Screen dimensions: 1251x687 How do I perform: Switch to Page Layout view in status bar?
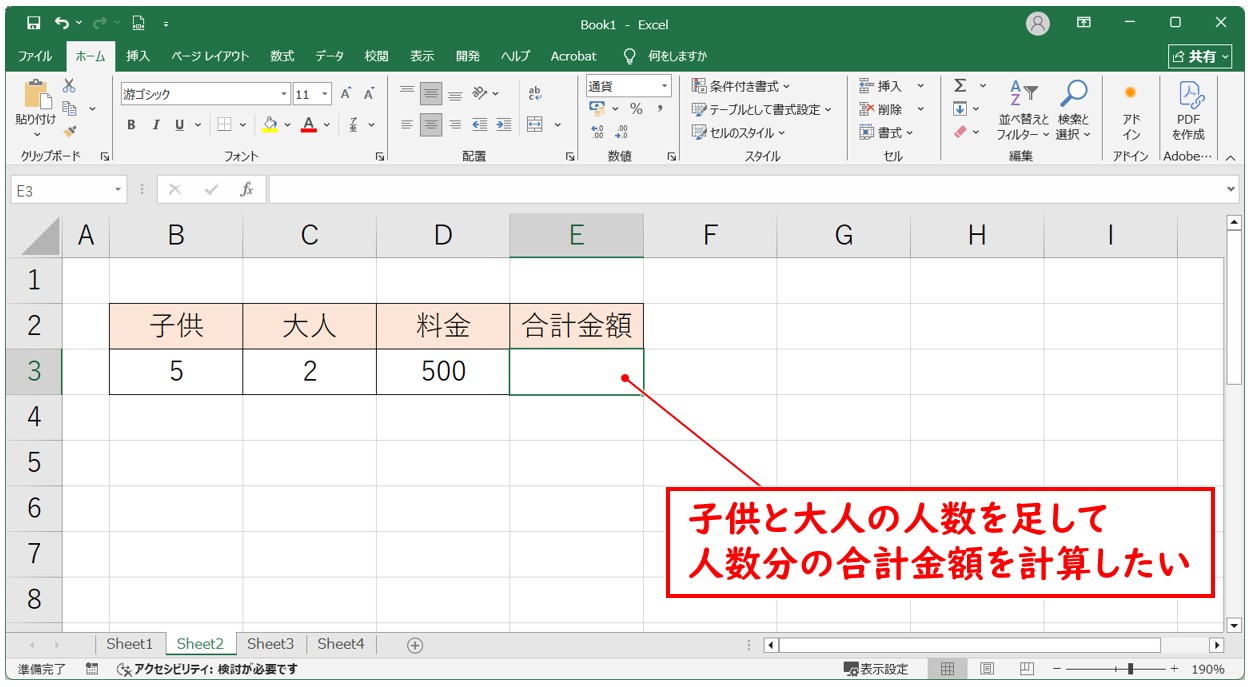click(x=987, y=669)
